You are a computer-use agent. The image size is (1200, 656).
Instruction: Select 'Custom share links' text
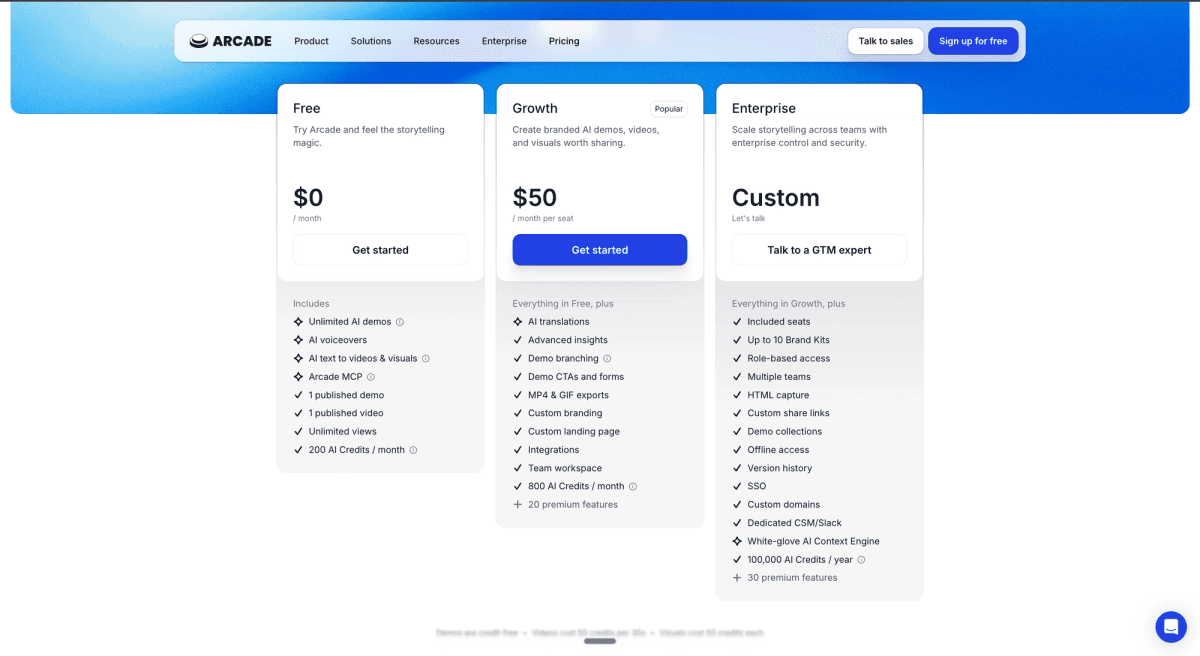coord(789,413)
